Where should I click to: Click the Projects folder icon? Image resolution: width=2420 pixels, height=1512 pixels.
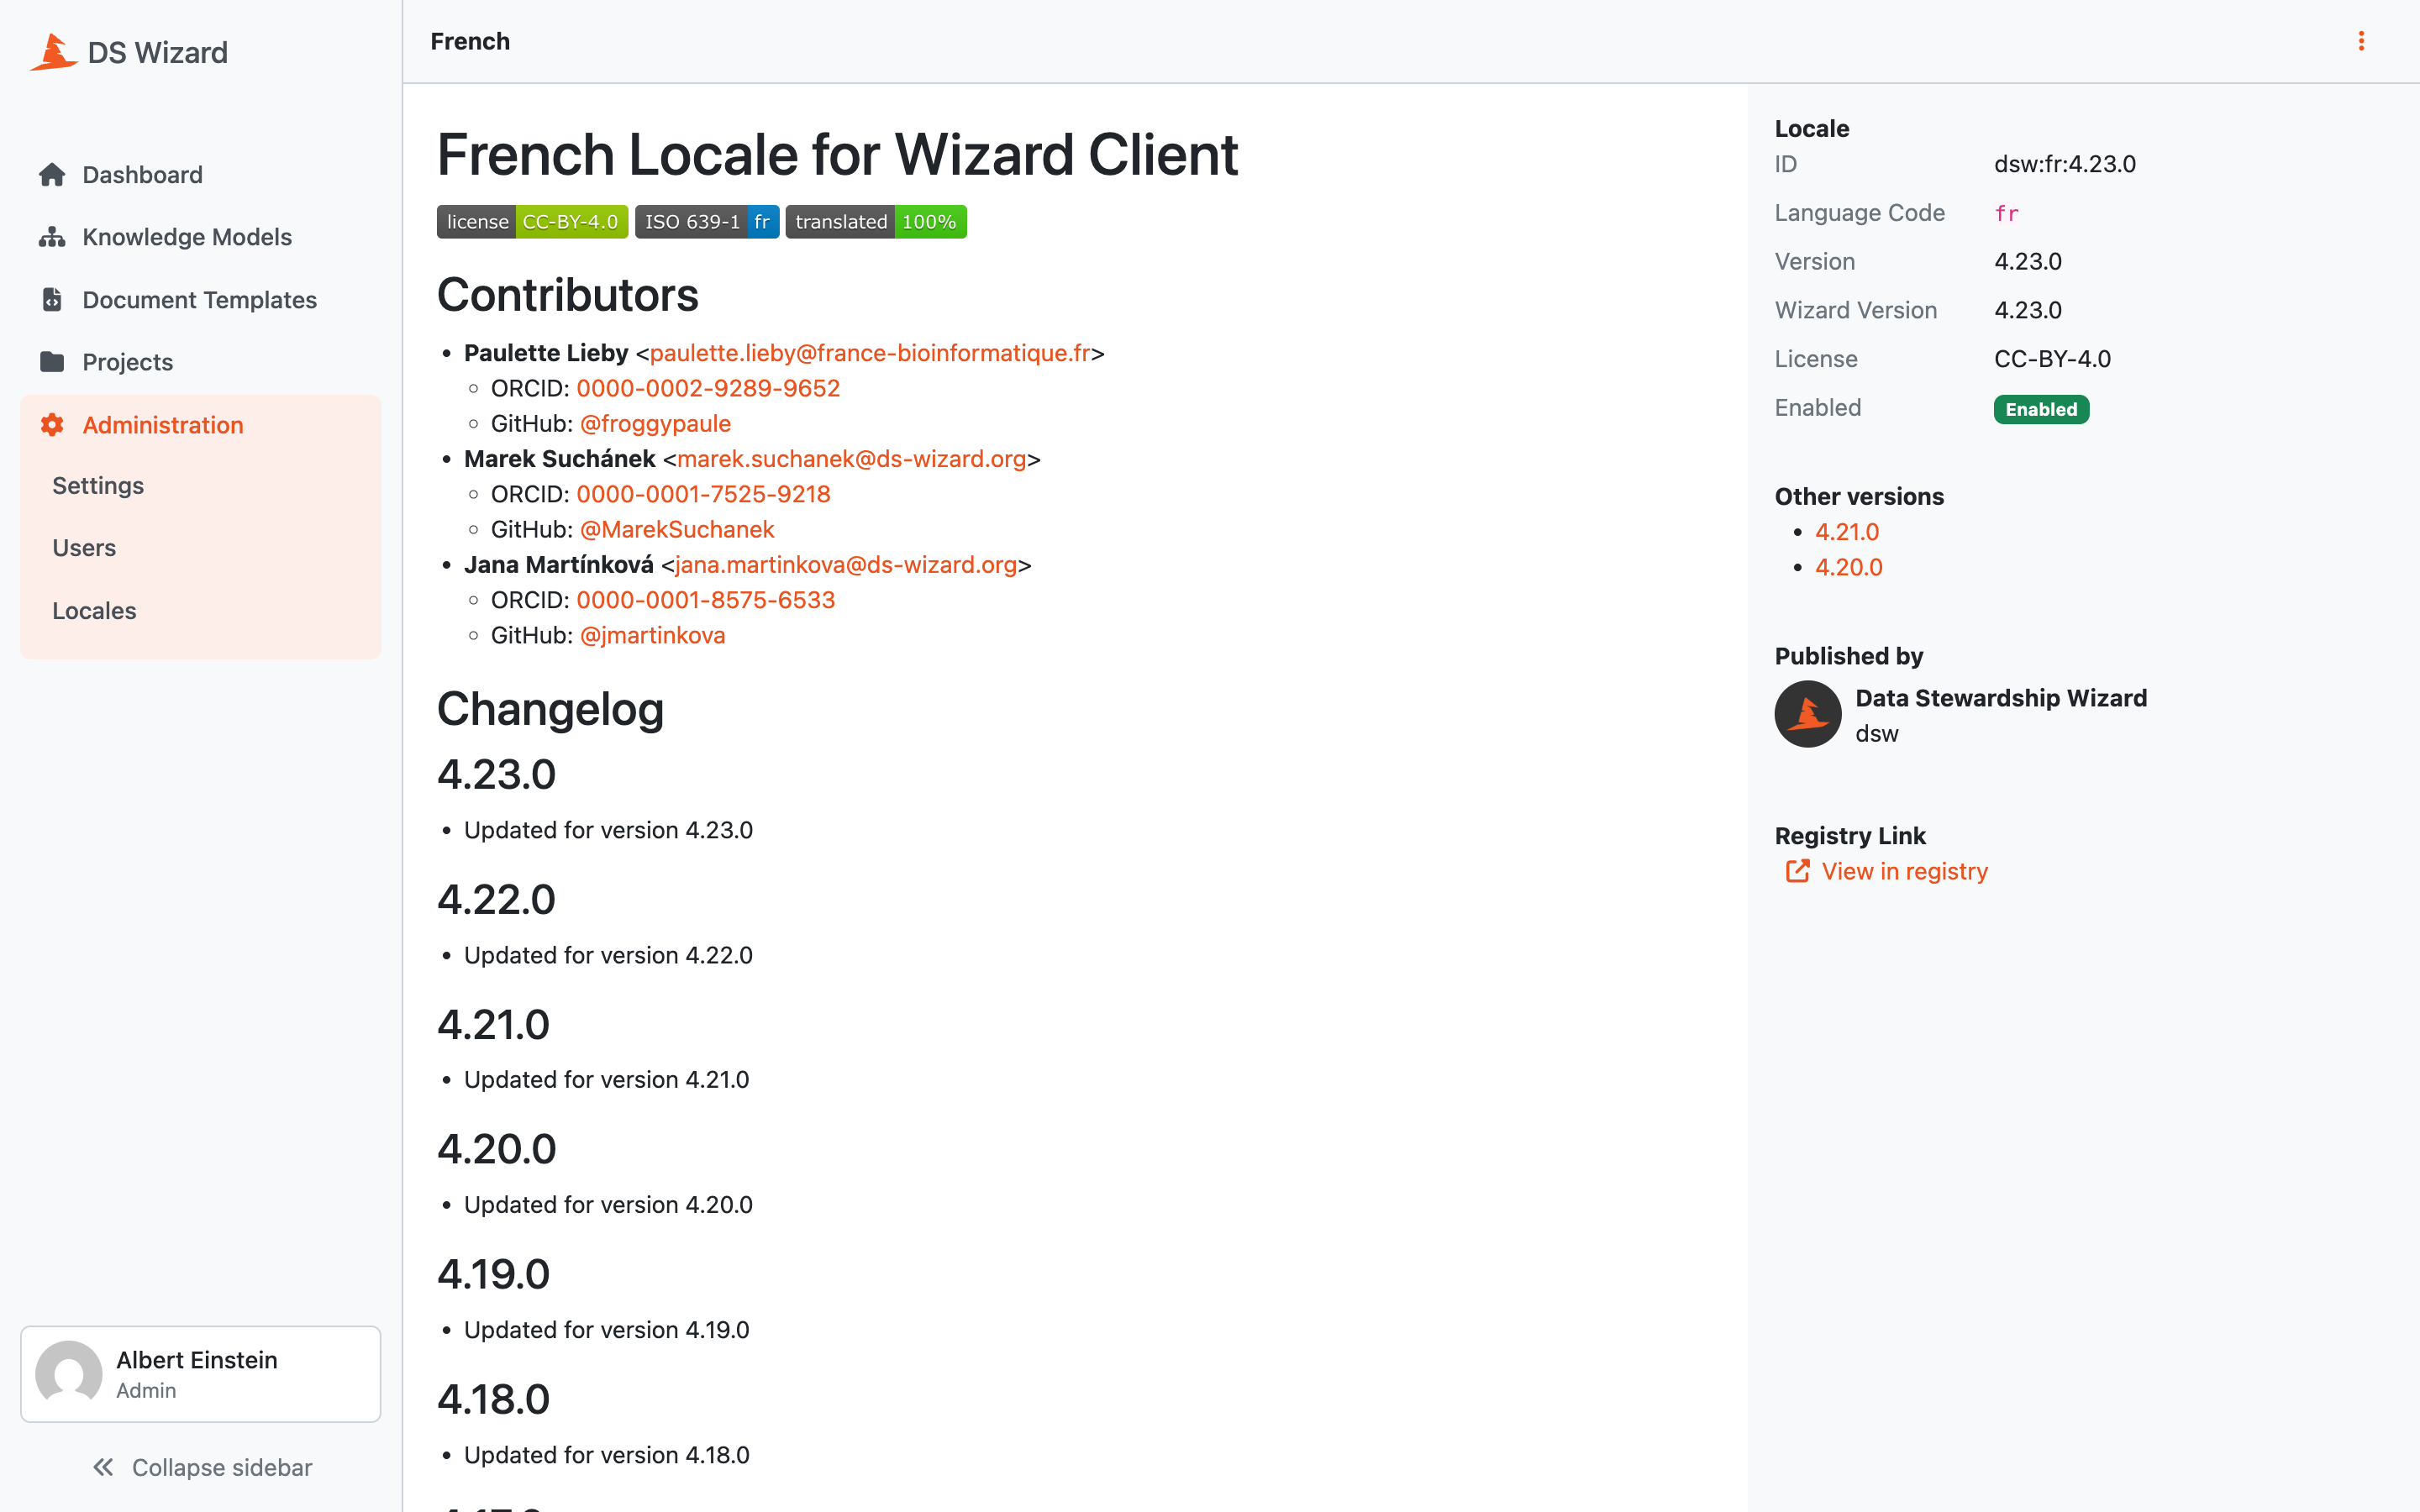[x=52, y=361]
